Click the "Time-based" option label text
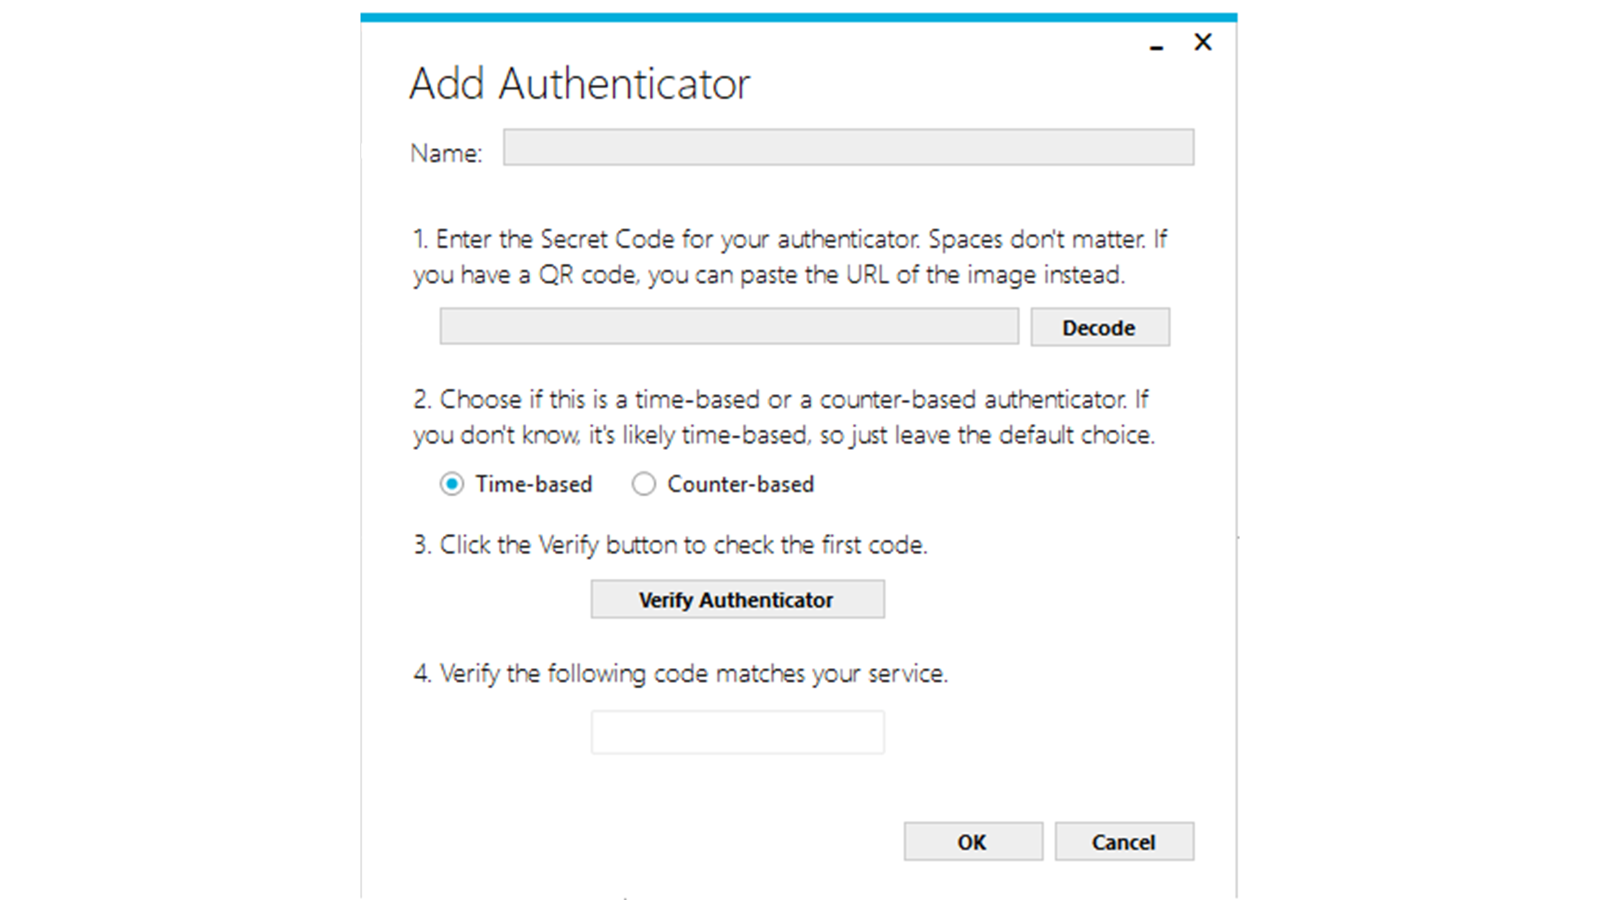Viewport: 1600px width, 900px height. (534, 484)
